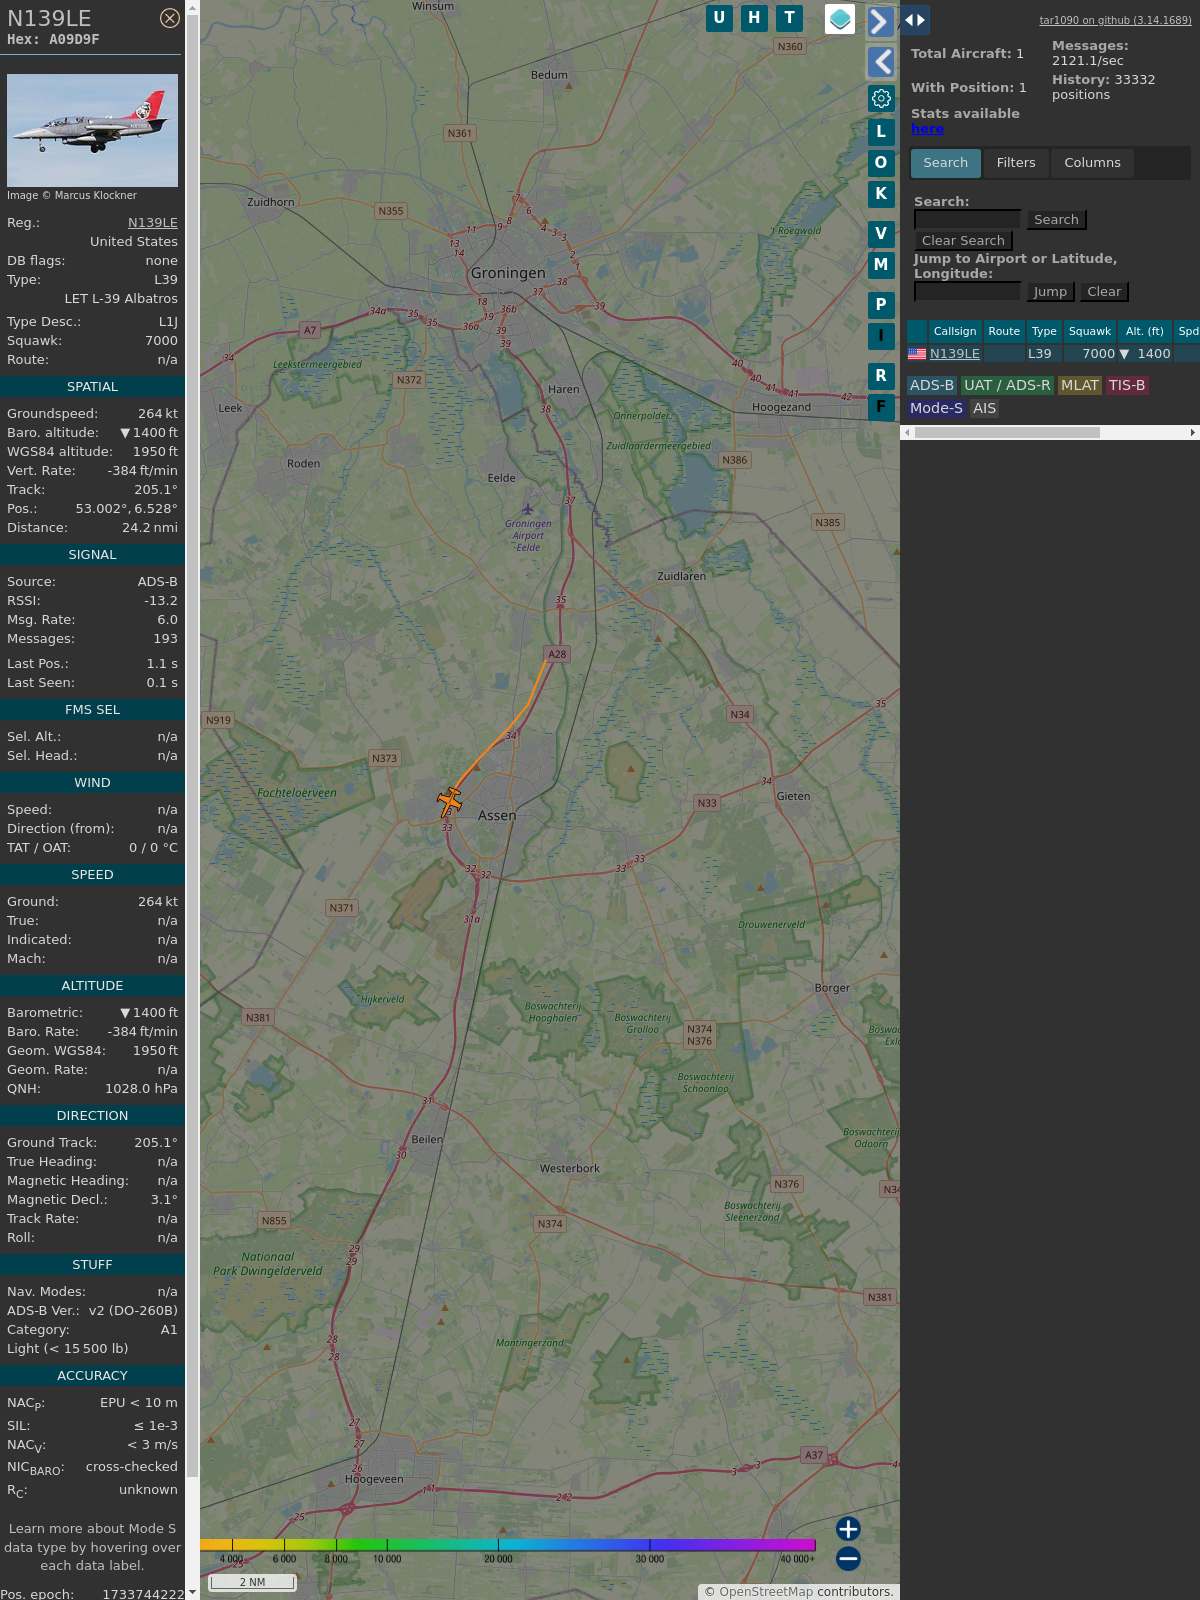Click the Clear Search button
The image size is (1200, 1600).
click(963, 241)
